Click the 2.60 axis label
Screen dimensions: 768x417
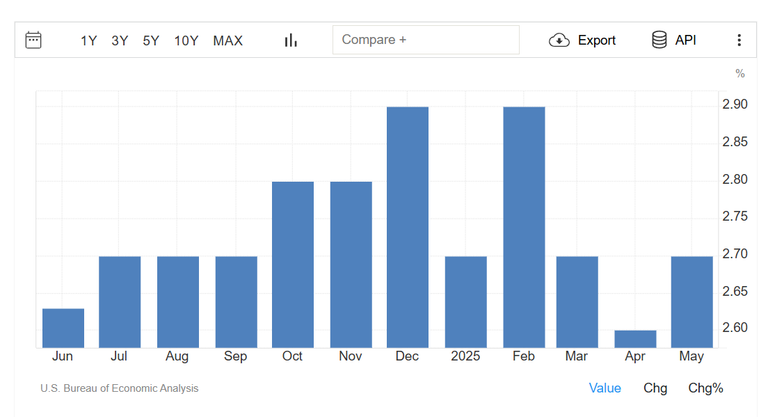click(x=735, y=327)
